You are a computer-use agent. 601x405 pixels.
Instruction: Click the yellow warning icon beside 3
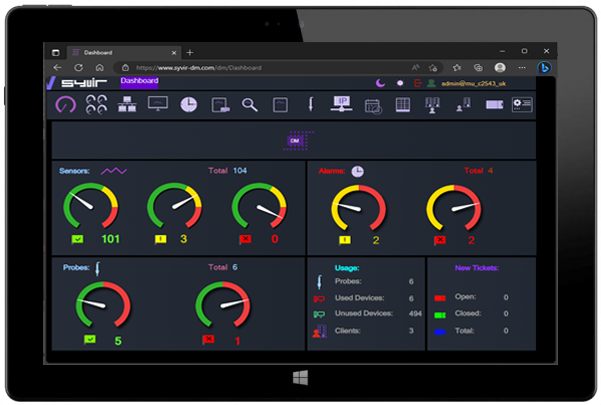[x=161, y=239]
